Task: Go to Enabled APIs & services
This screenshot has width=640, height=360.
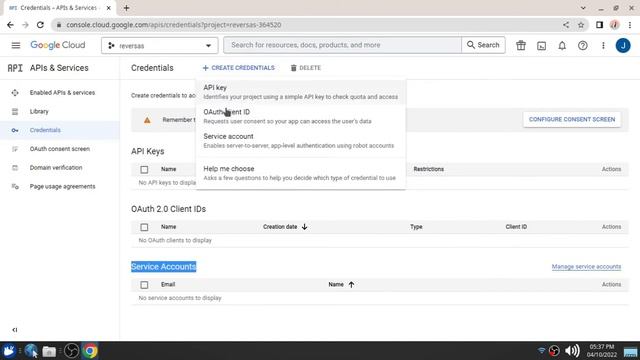Action: click(x=60, y=93)
